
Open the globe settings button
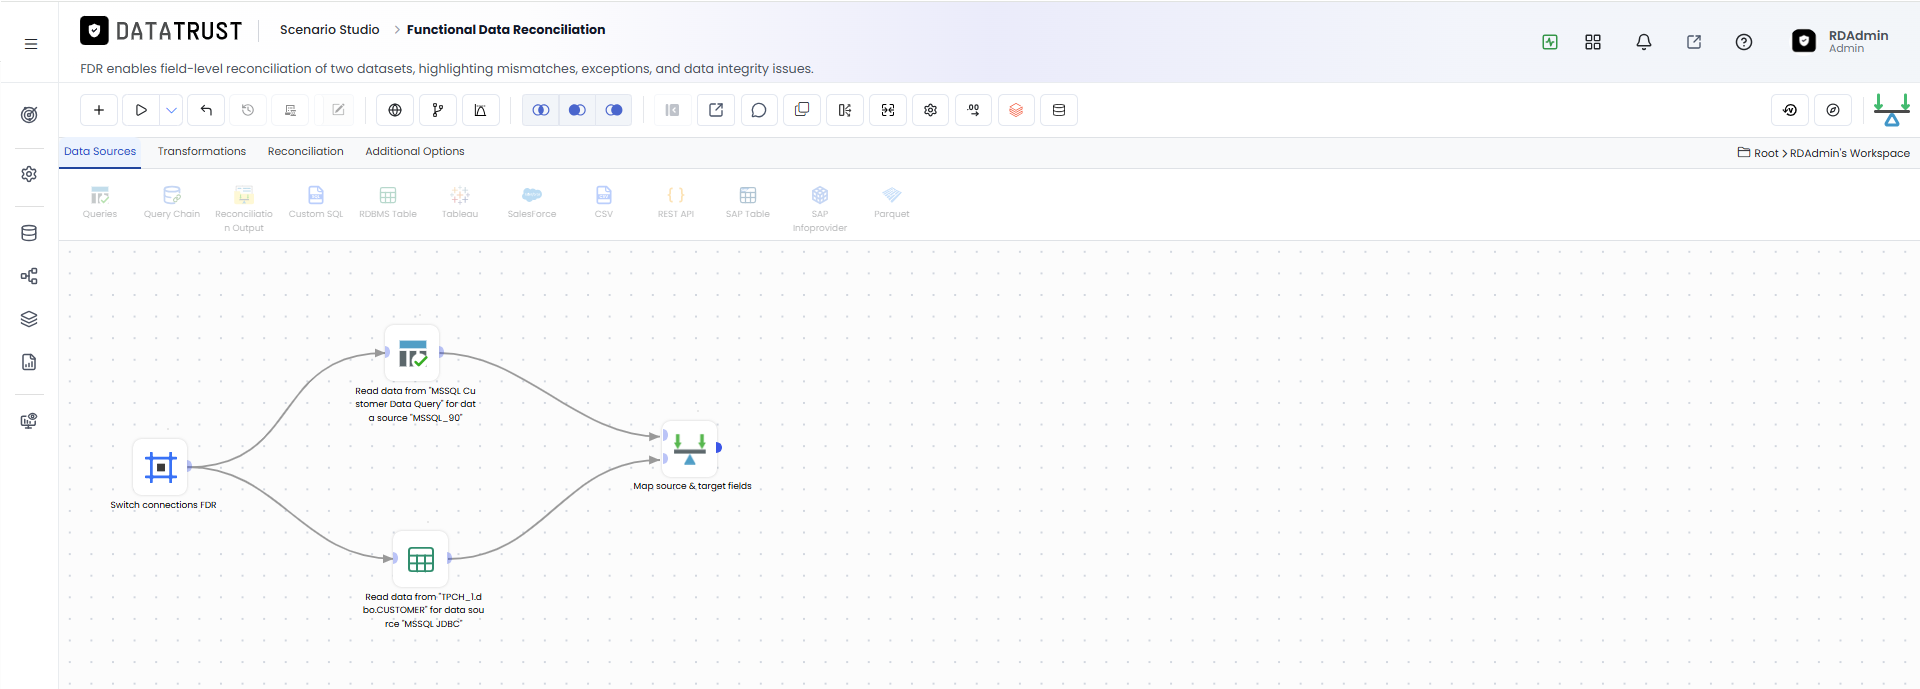[395, 110]
